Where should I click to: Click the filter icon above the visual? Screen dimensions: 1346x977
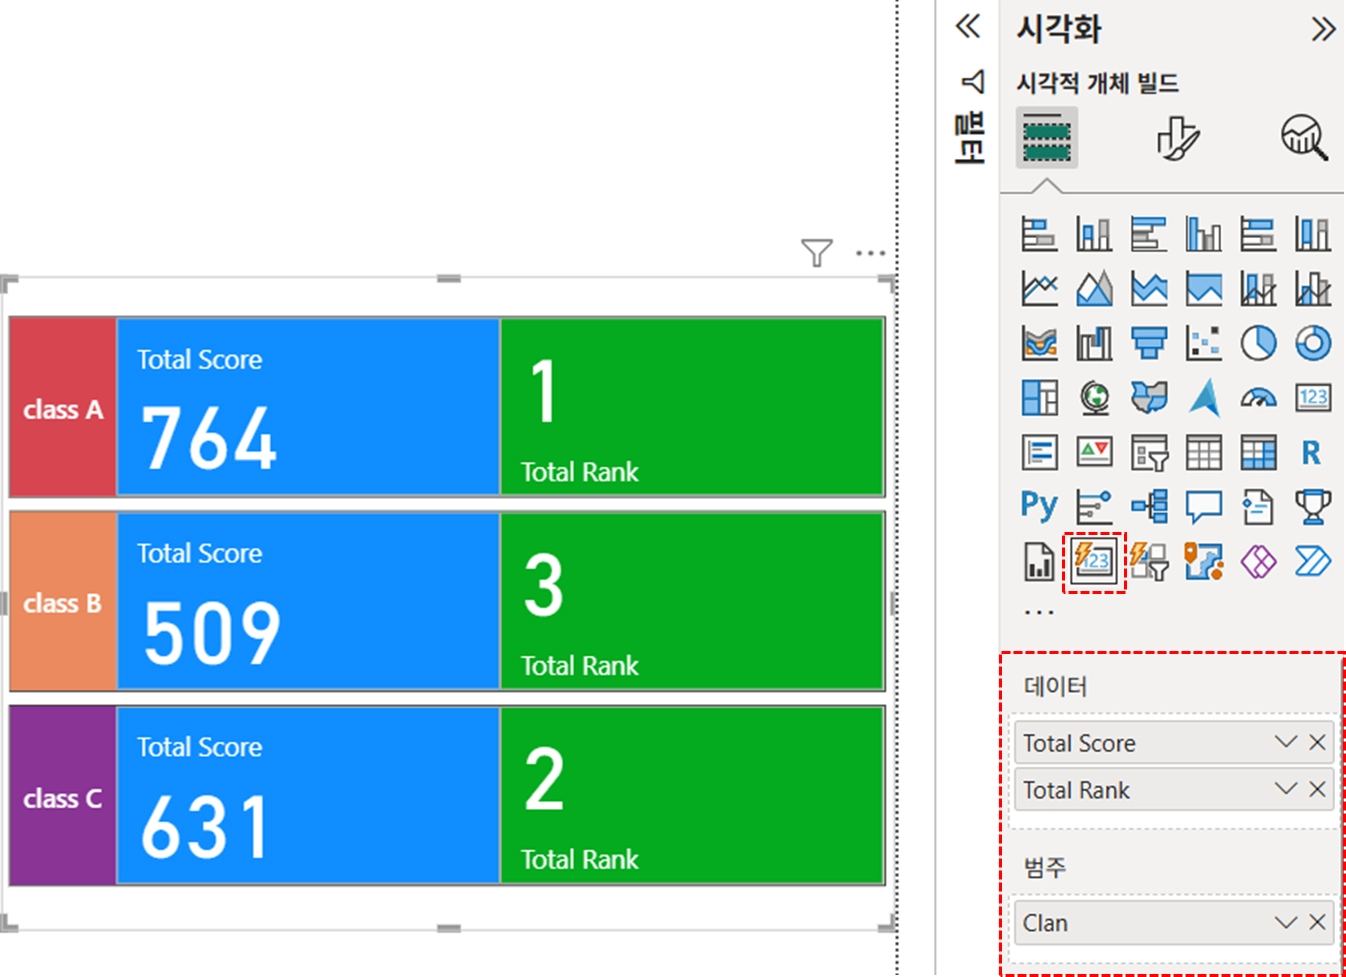coord(816,253)
